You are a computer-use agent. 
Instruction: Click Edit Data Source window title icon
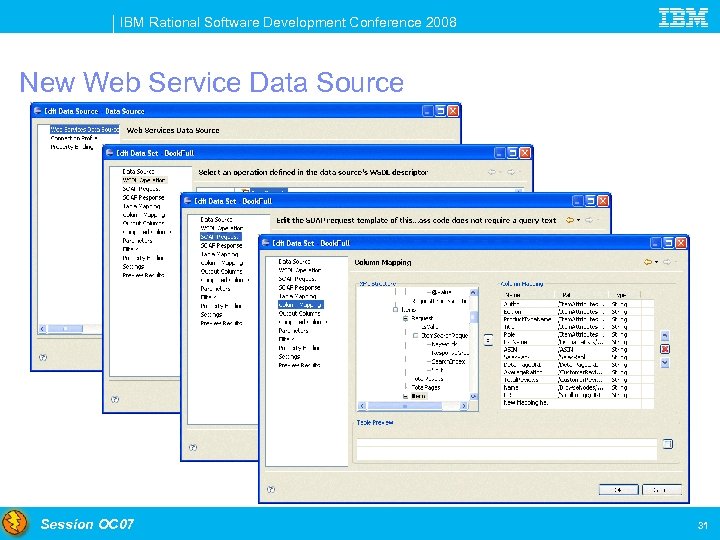pyautogui.click(x=38, y=111)
